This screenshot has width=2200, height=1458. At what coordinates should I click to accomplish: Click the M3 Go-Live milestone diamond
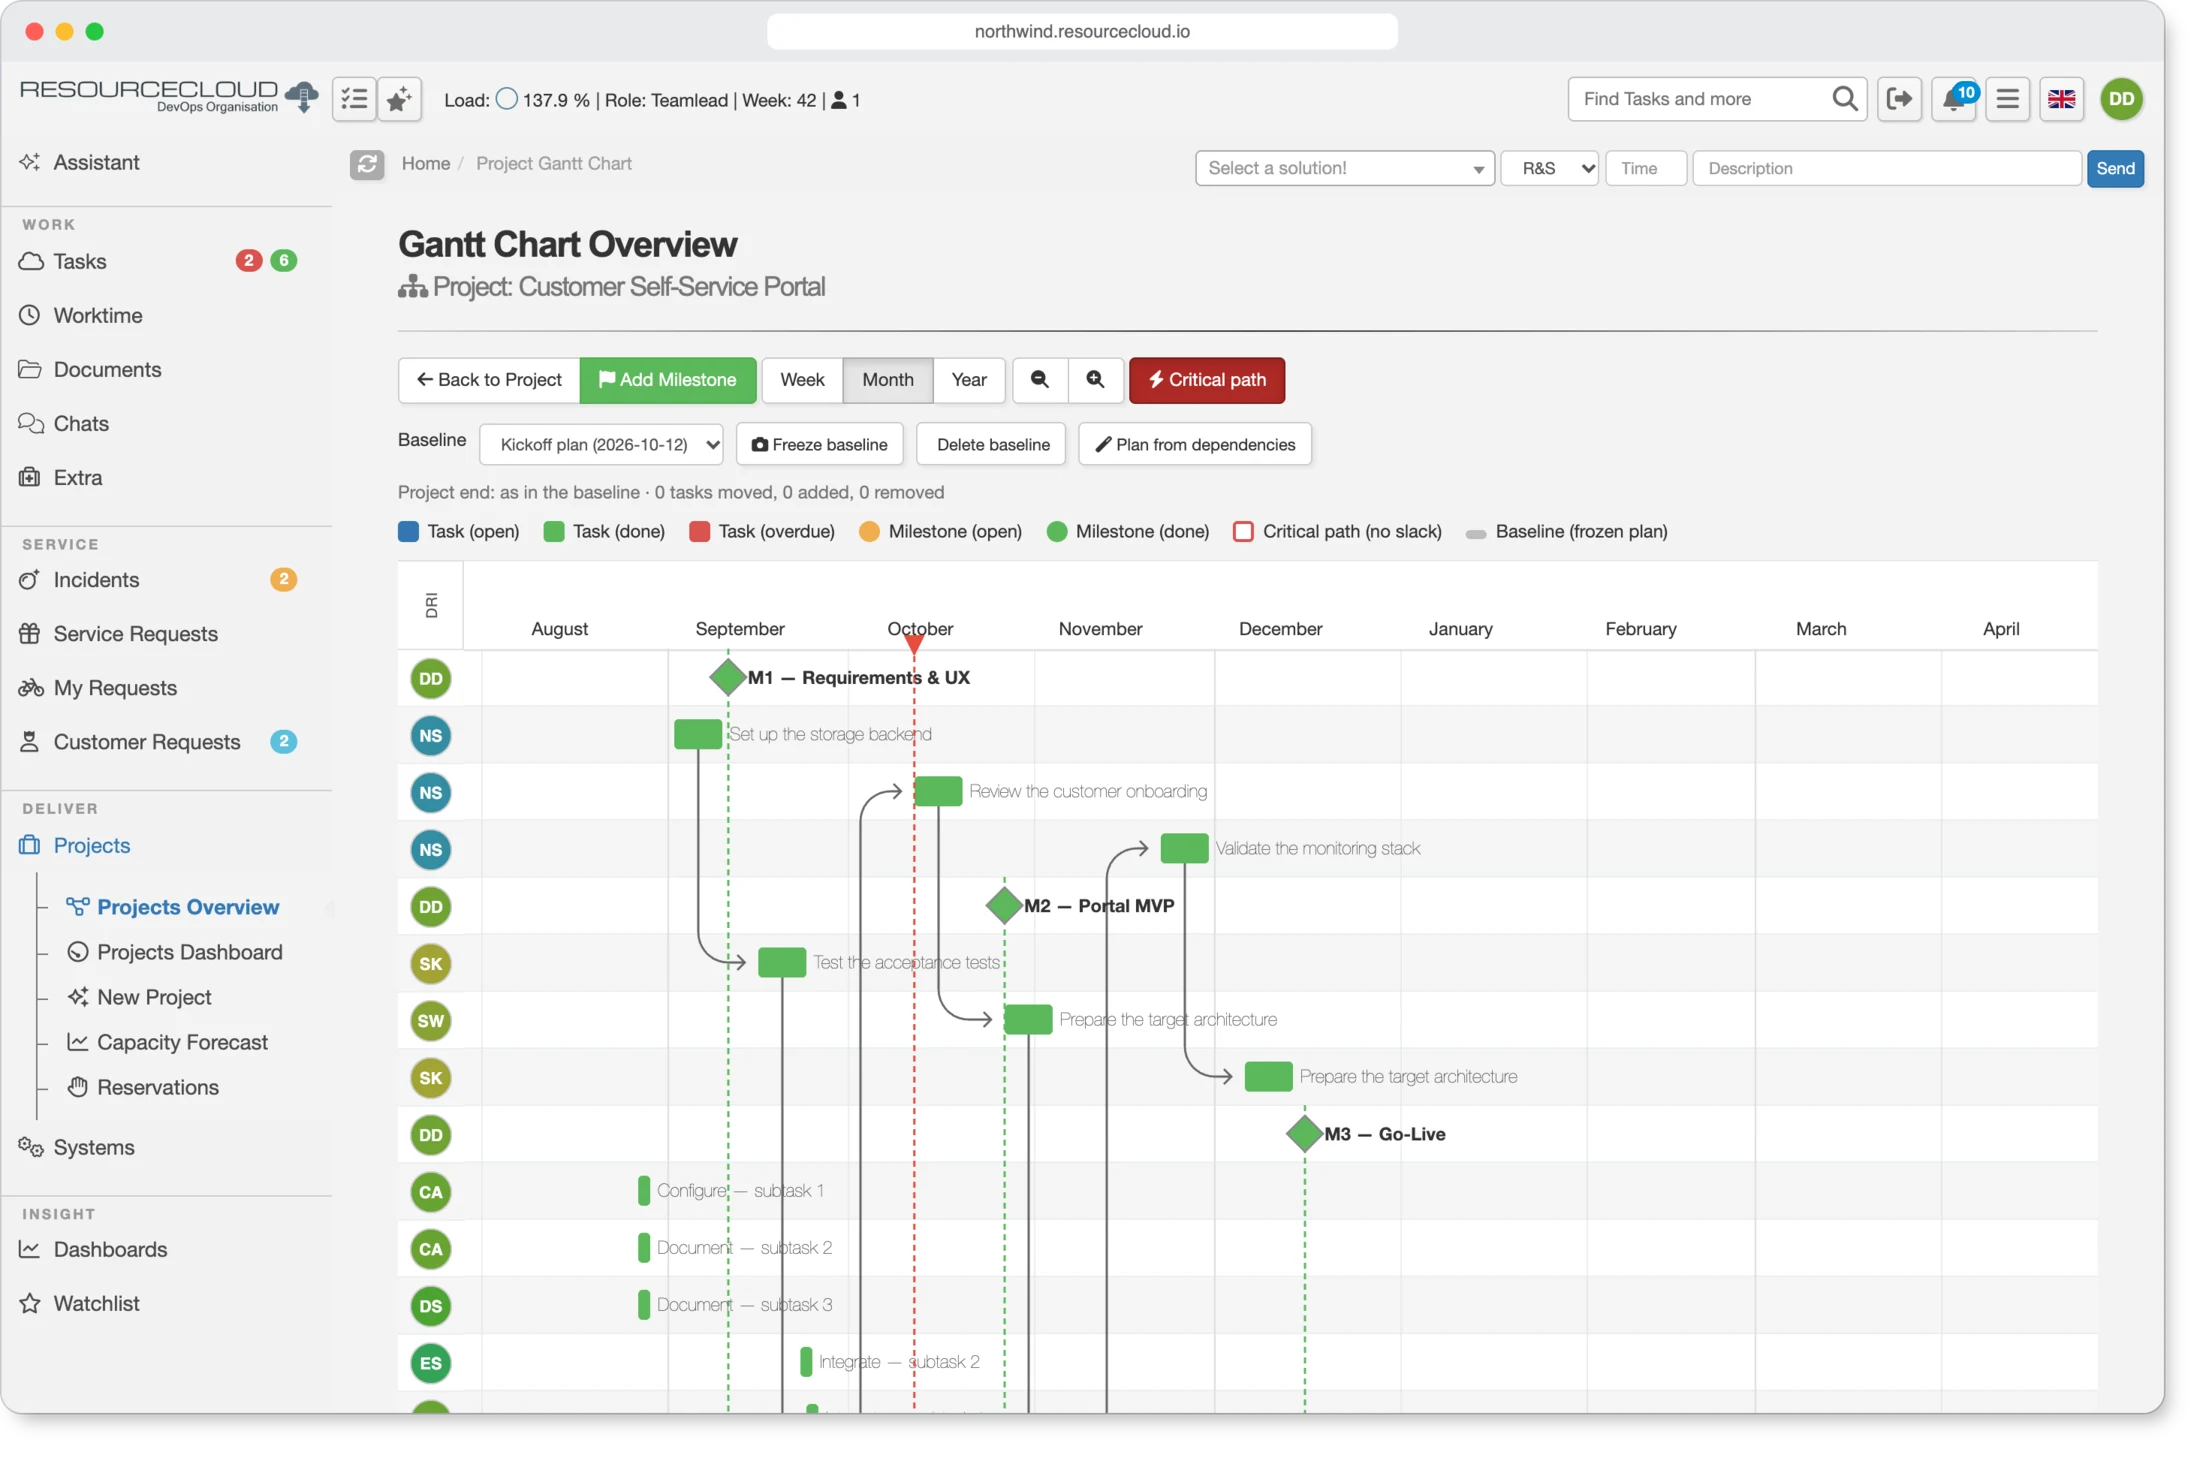[1304, 1133]
